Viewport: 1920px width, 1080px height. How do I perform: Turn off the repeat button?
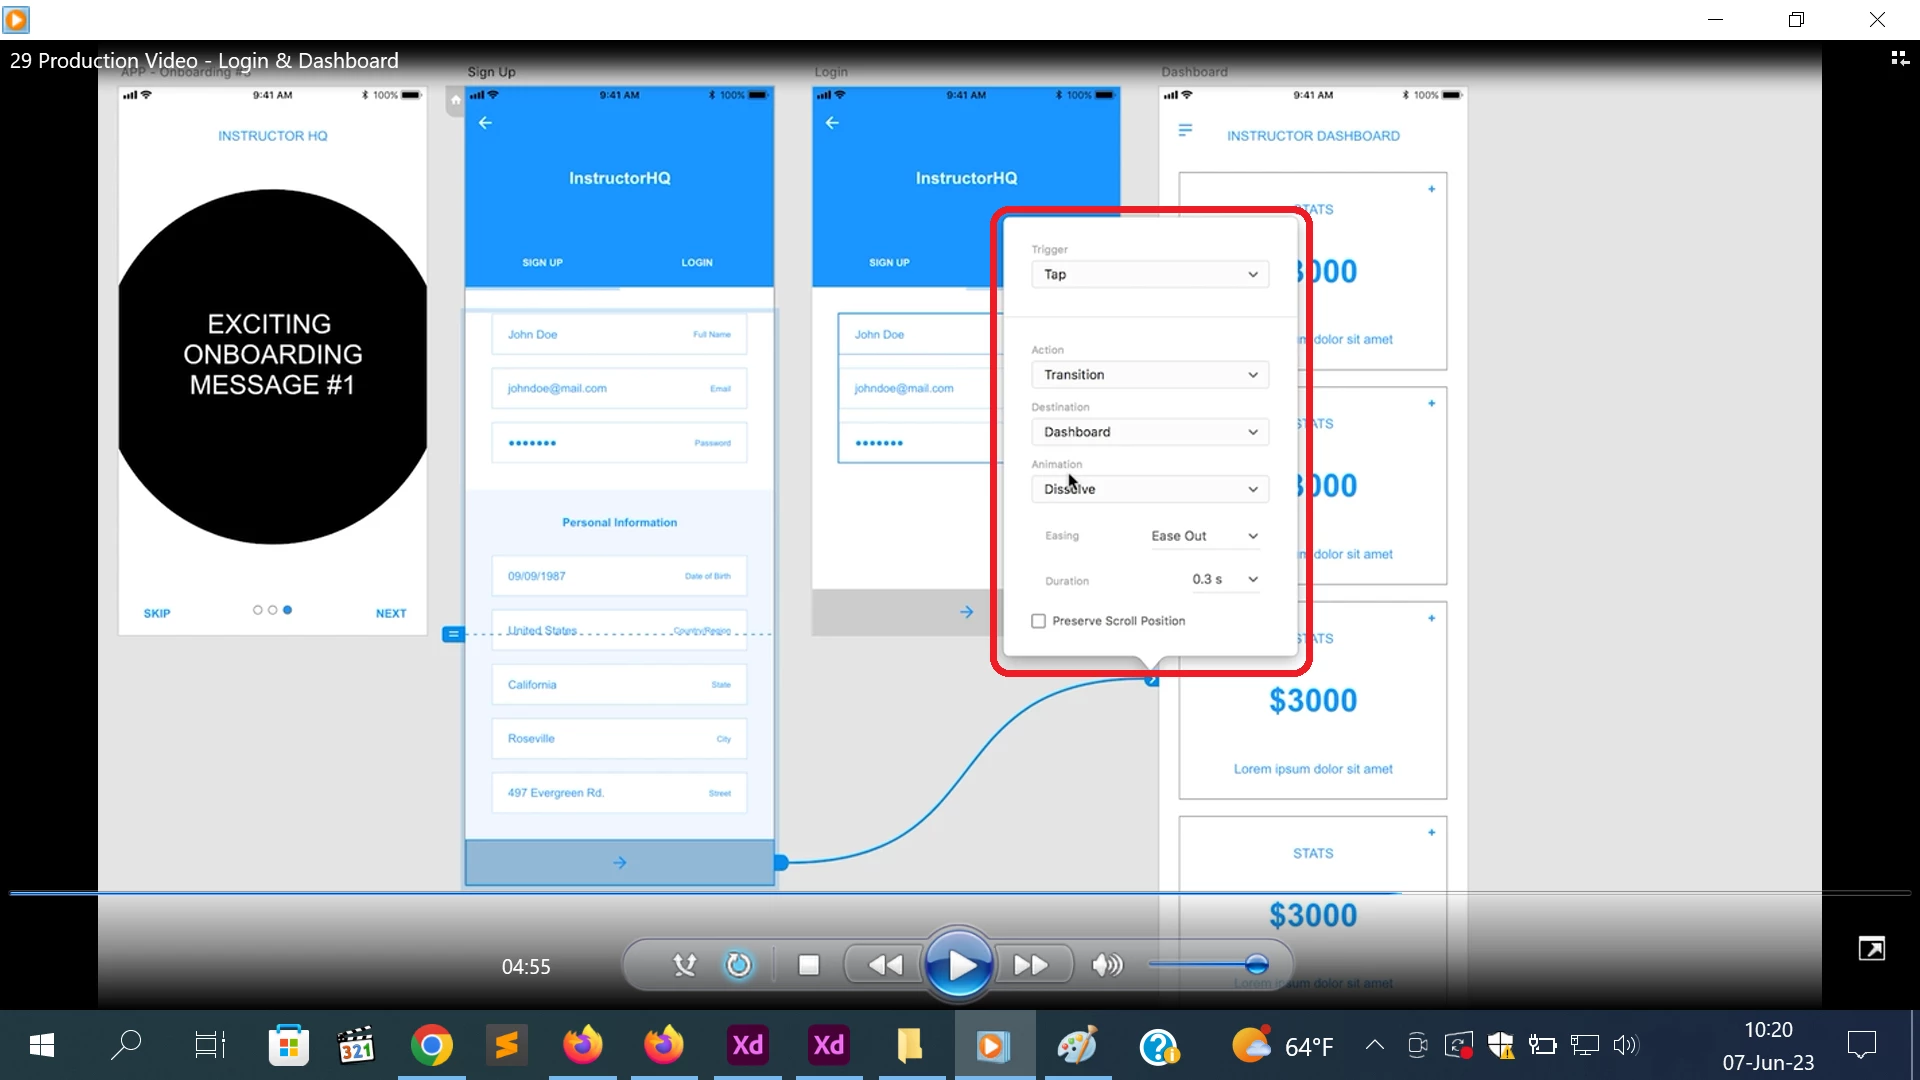pos(738,965)
